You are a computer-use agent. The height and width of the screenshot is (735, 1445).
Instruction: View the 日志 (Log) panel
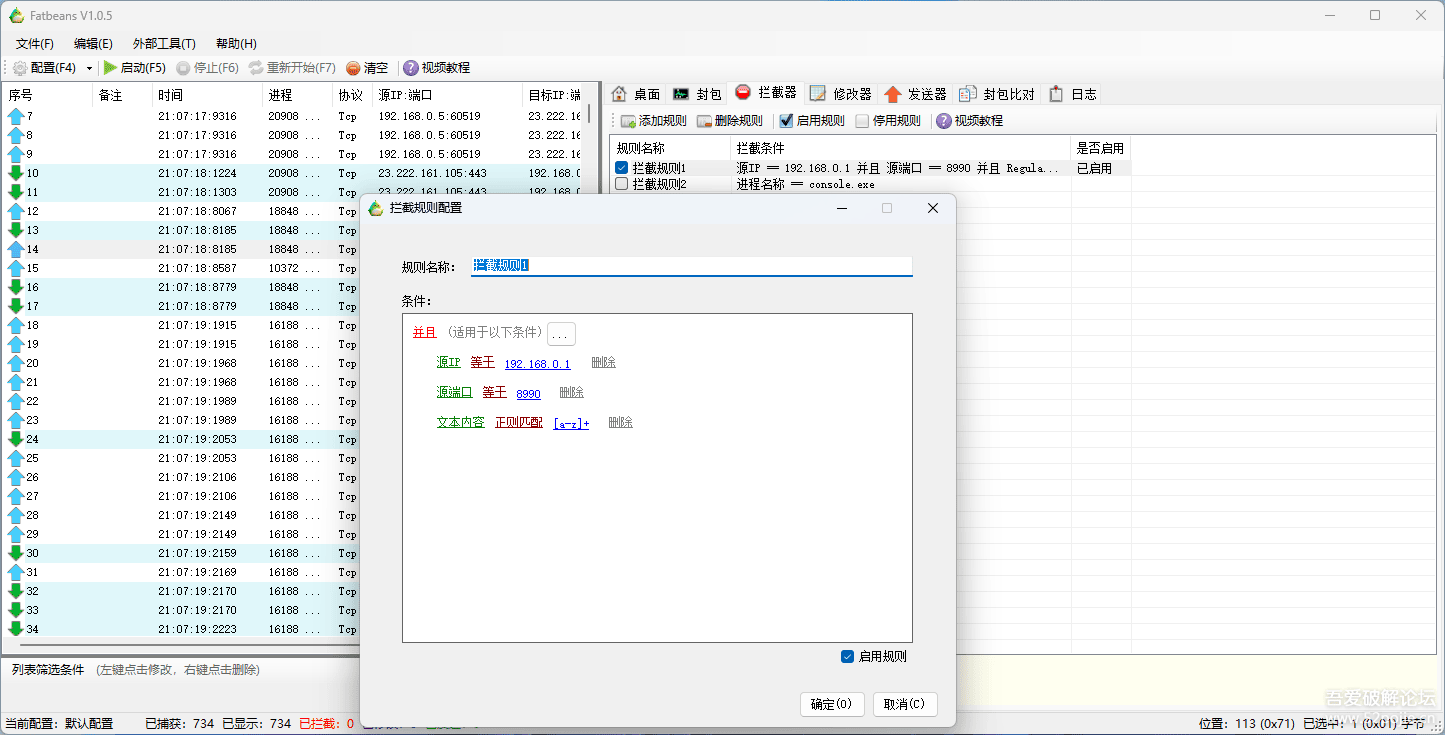1073,92
